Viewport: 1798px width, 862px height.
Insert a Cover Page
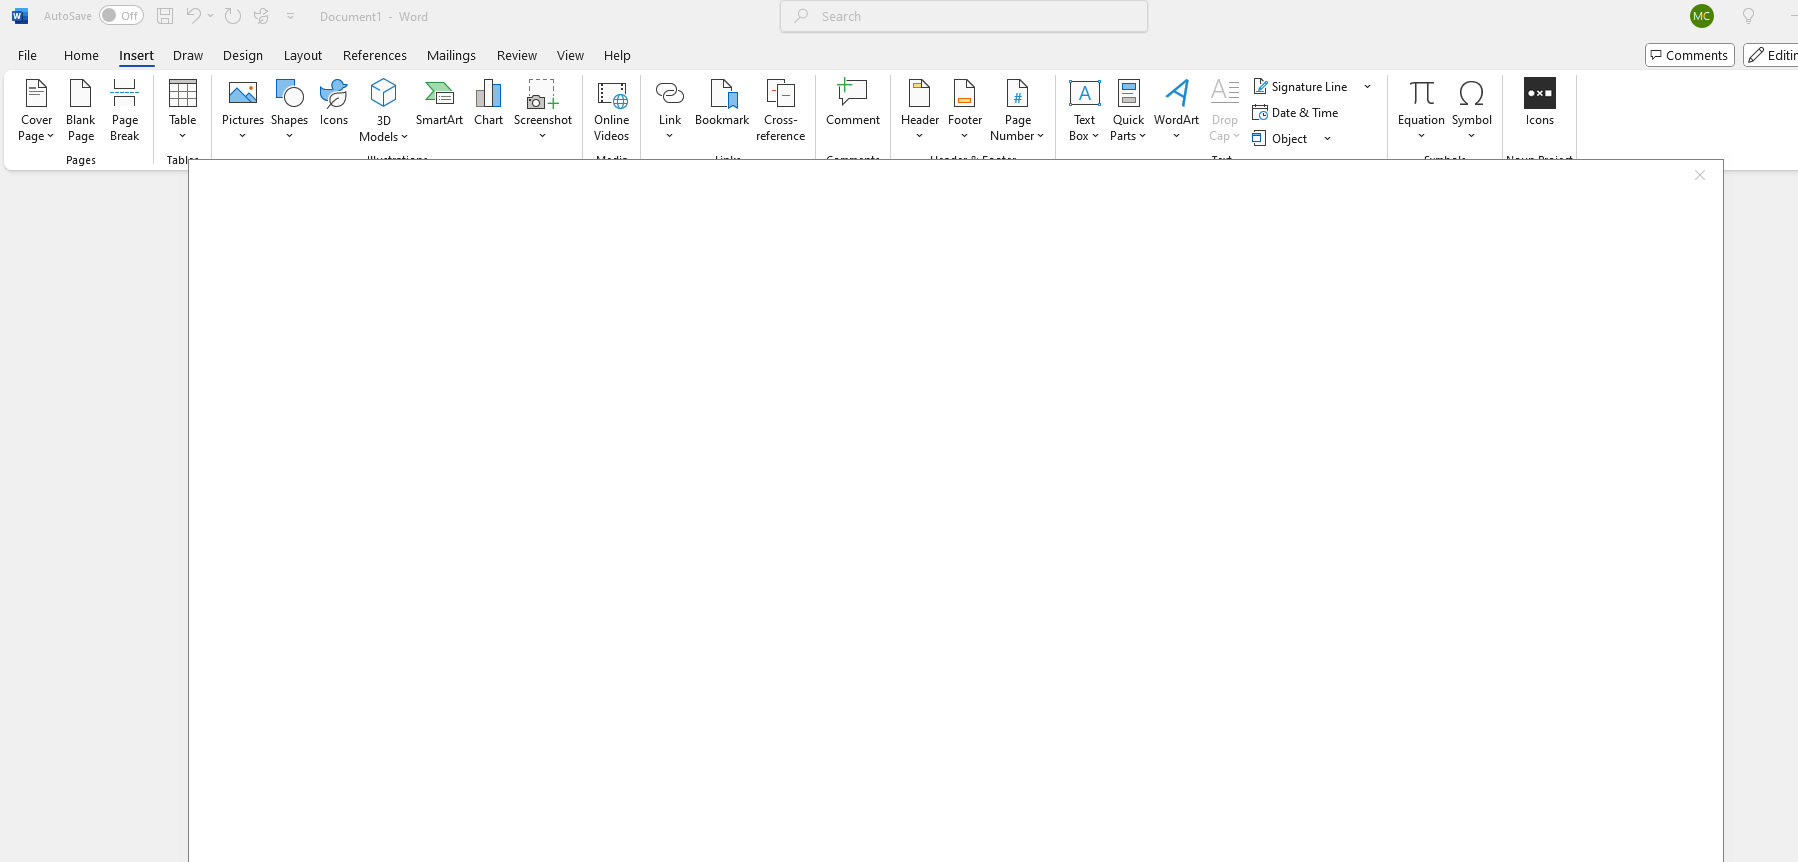[x=36, y=110]
